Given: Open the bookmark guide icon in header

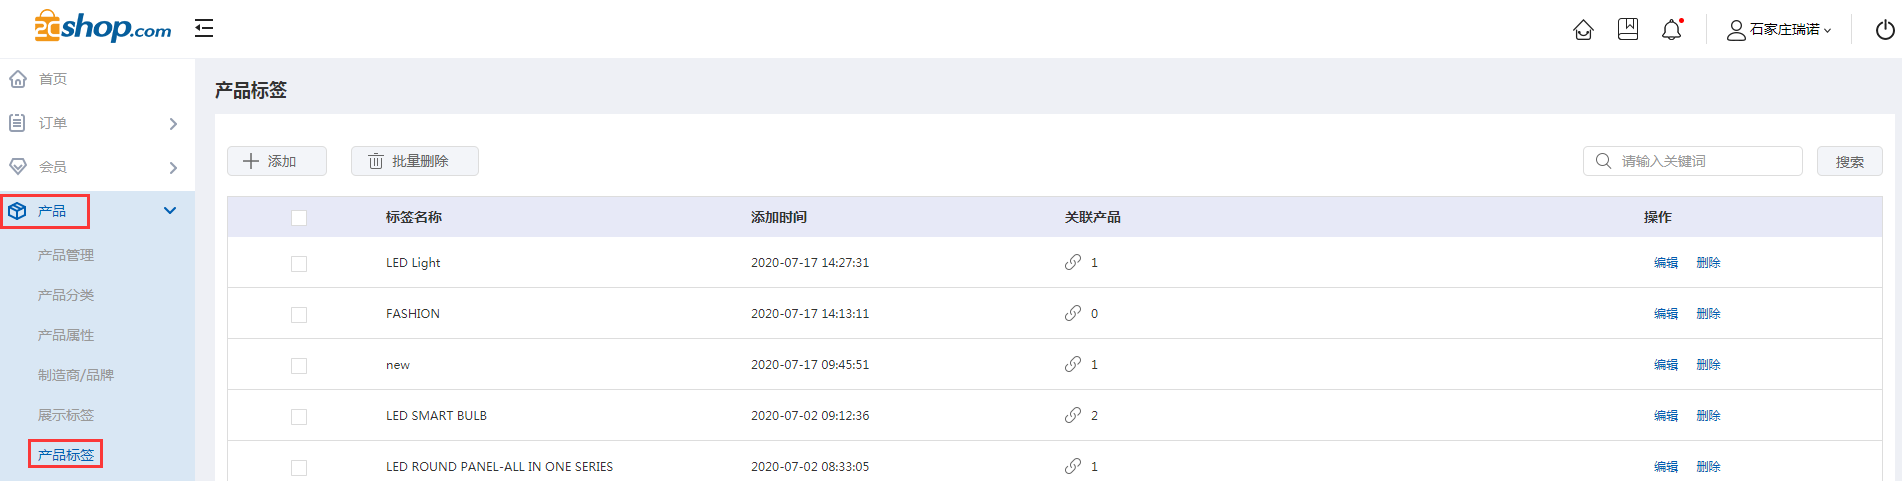Looking at the screenshot, I should [x=1628, y=29].
